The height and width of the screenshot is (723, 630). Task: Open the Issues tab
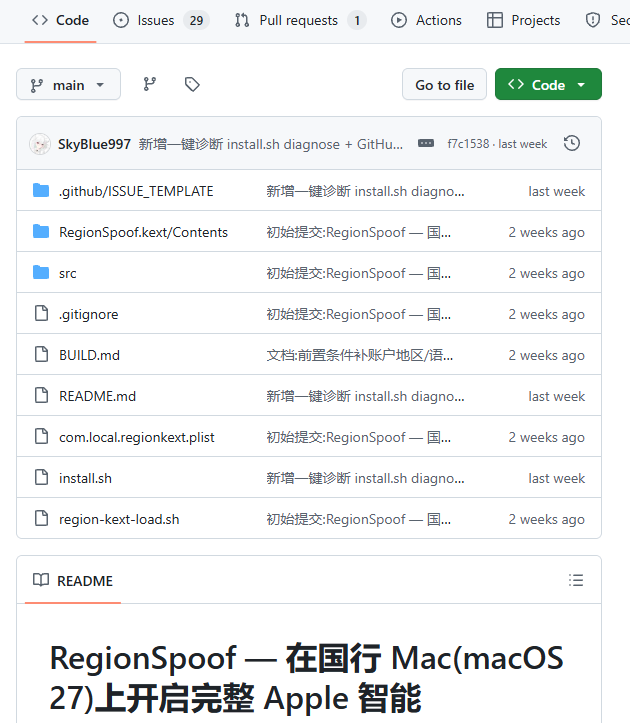coord(161,20)
